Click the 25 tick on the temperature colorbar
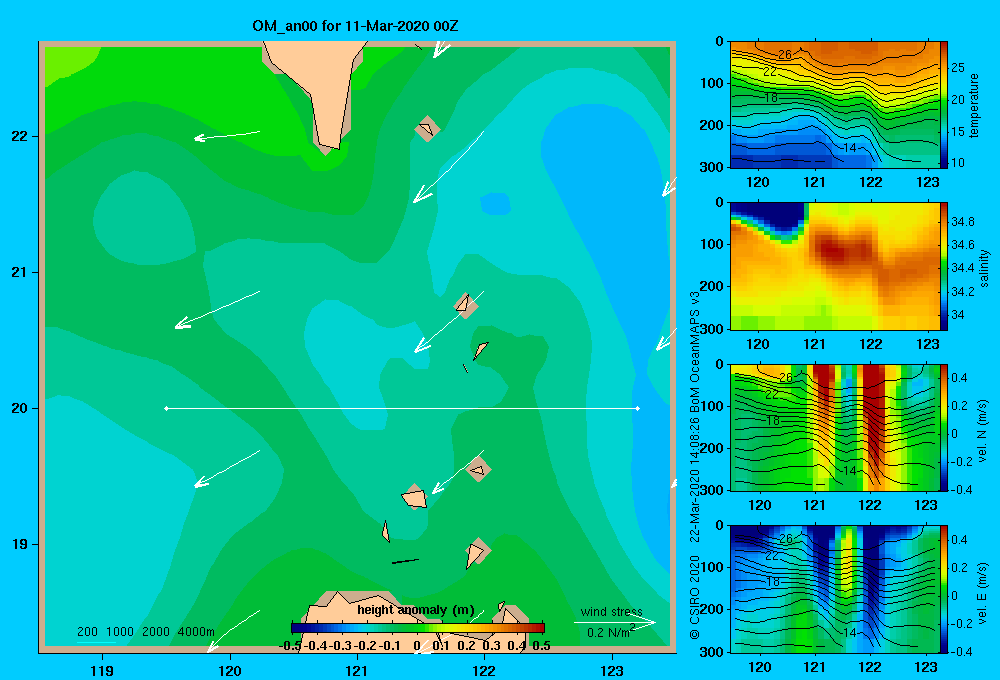Screen dimensions: 1000x680 click(958, 68)
